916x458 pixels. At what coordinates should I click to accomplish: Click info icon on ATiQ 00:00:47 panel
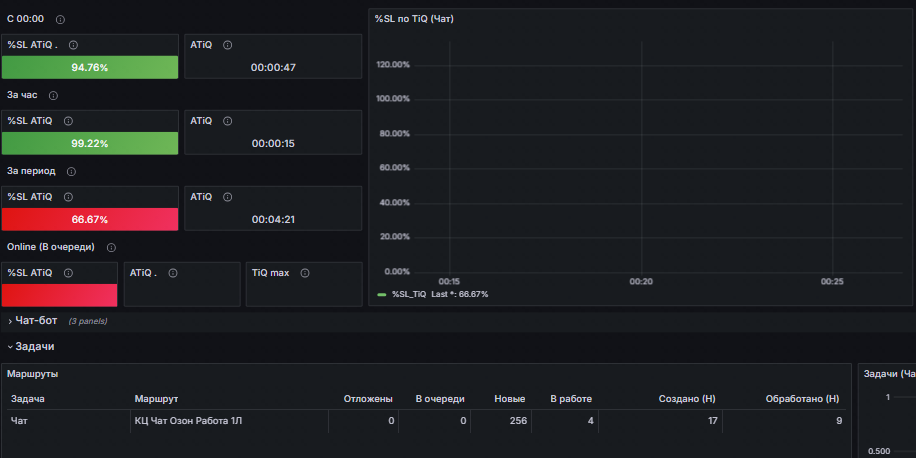coord(227,45)
